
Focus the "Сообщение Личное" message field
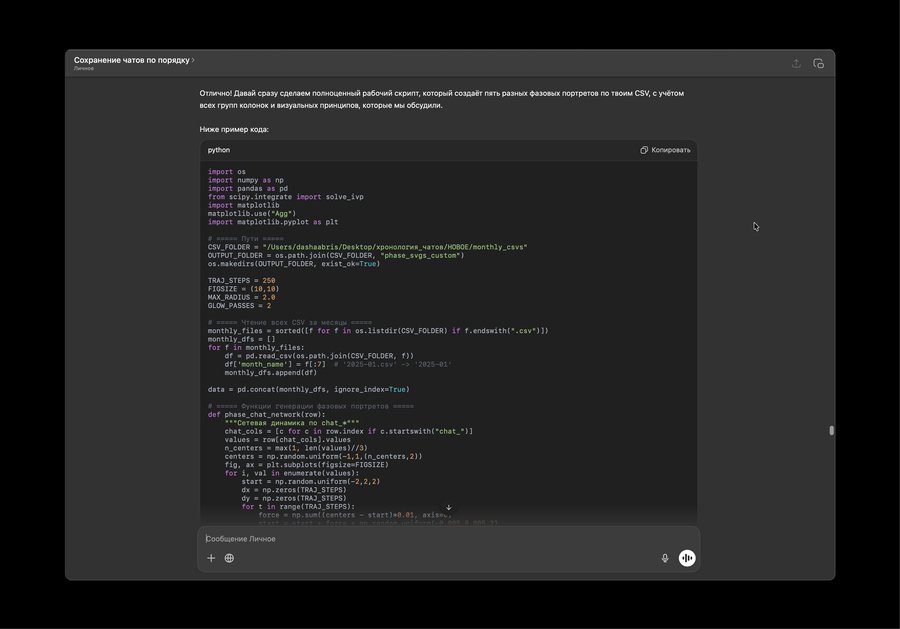click(x=448, y=539)
